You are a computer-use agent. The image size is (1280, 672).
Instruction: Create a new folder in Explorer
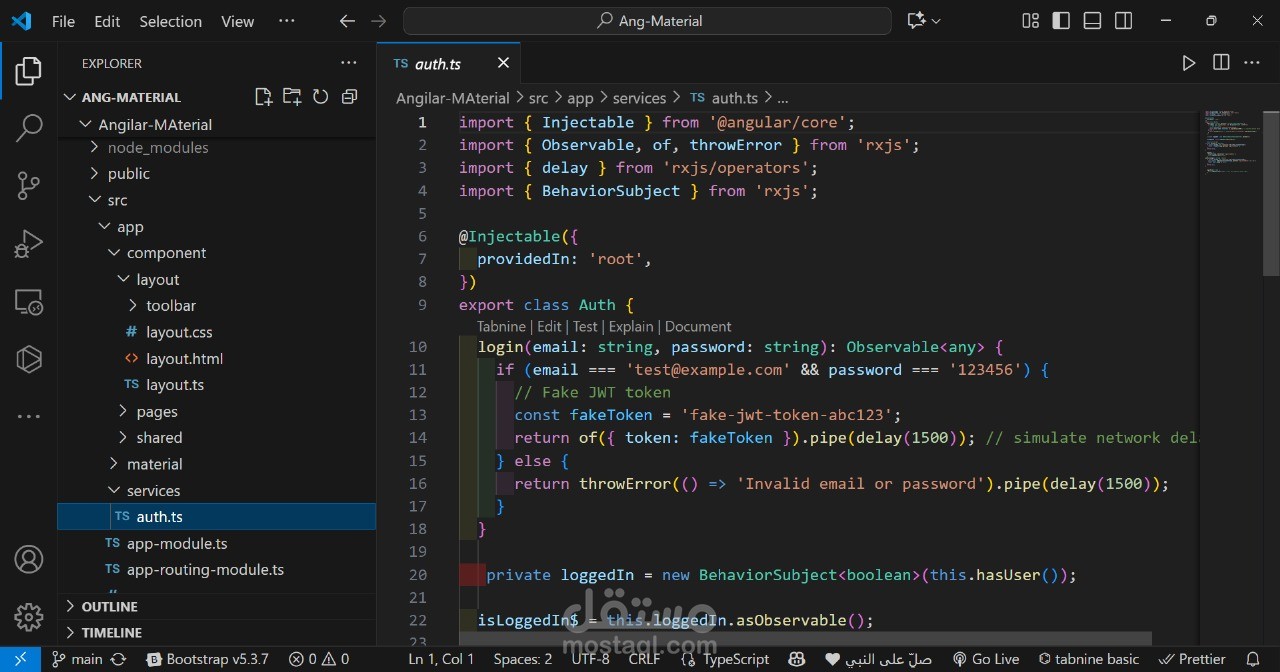(292, 97)
